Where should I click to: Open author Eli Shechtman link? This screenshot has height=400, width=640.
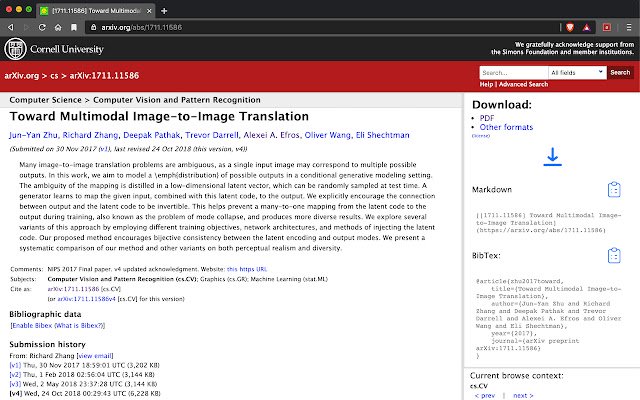(x=382, y=135)
